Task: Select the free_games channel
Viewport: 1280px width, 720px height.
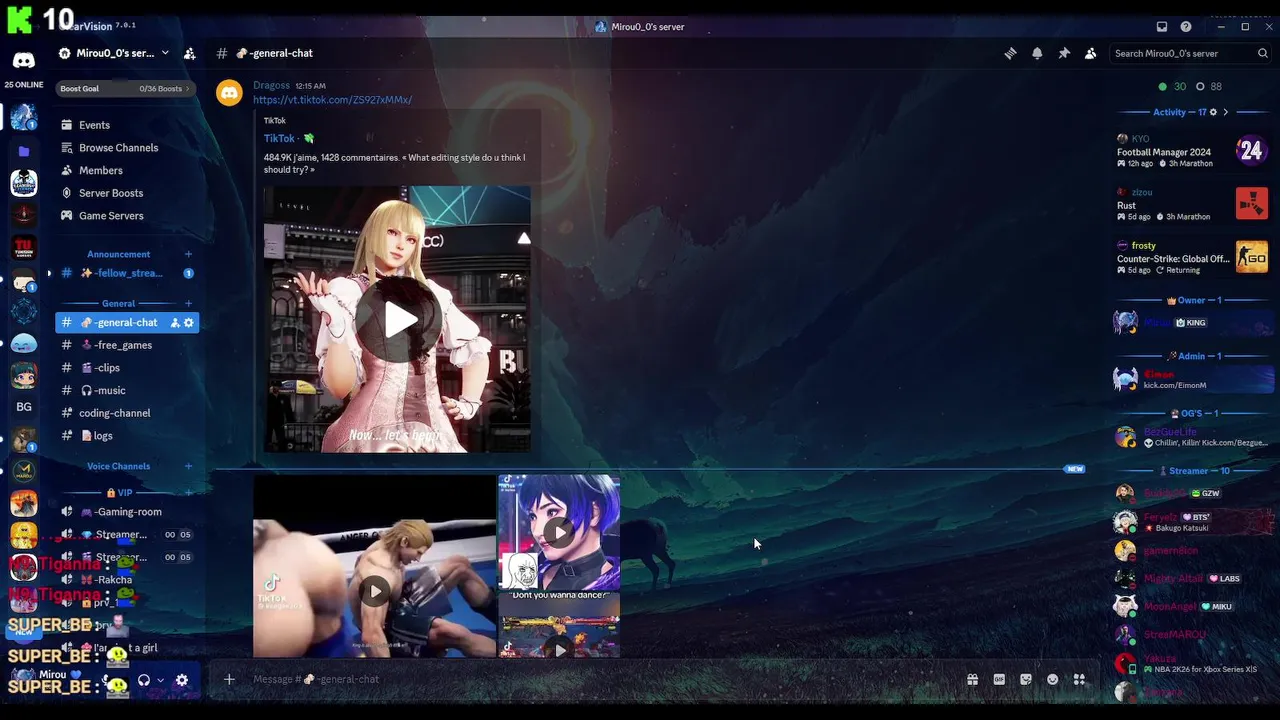Action: (x=127, y=345)
